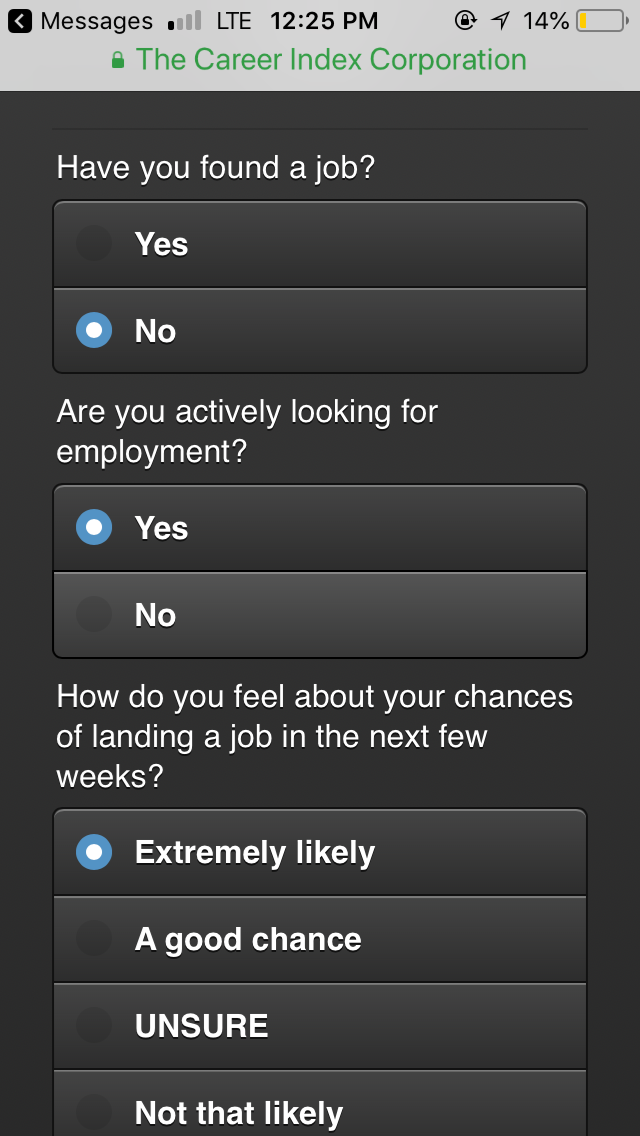
Task: Tap the Messages return label
Action: click(x=96, y=20)
